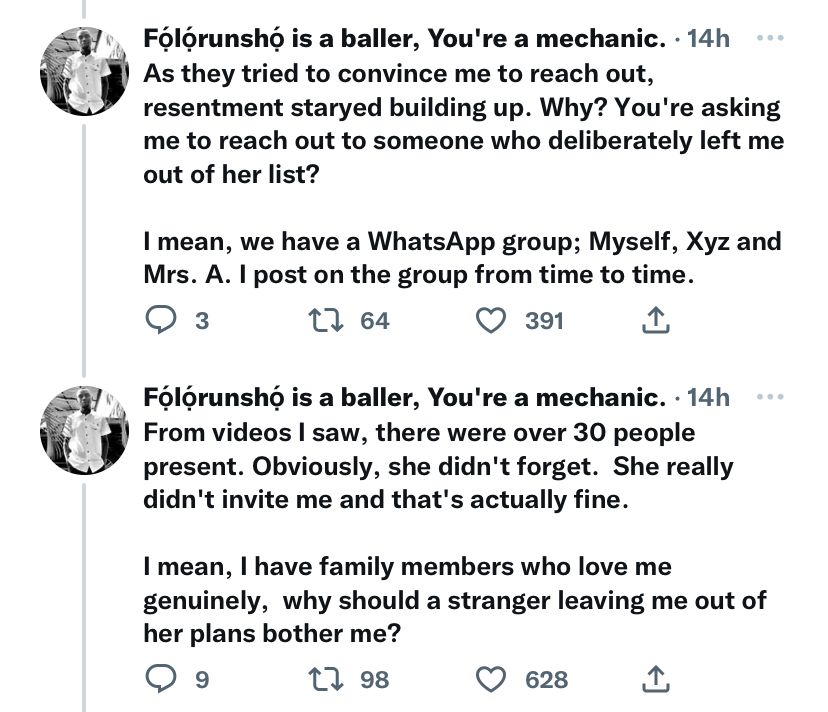Reply to the WhatsApp group tweet
The width and height of the screenshot is (828, 712).
tap(162, 321)
